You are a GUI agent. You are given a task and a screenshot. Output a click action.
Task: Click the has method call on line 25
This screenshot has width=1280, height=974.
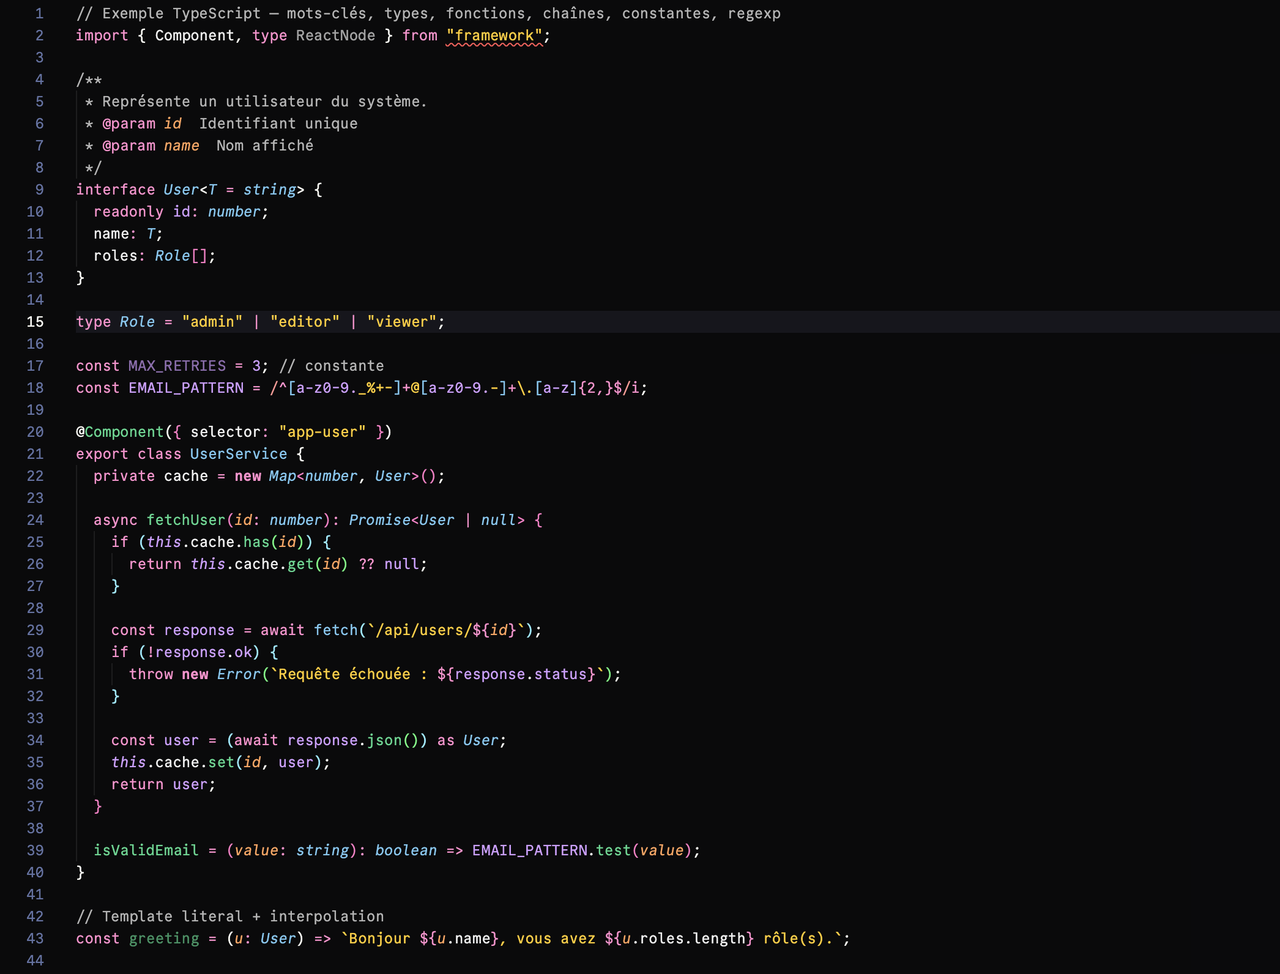(256, 541)
